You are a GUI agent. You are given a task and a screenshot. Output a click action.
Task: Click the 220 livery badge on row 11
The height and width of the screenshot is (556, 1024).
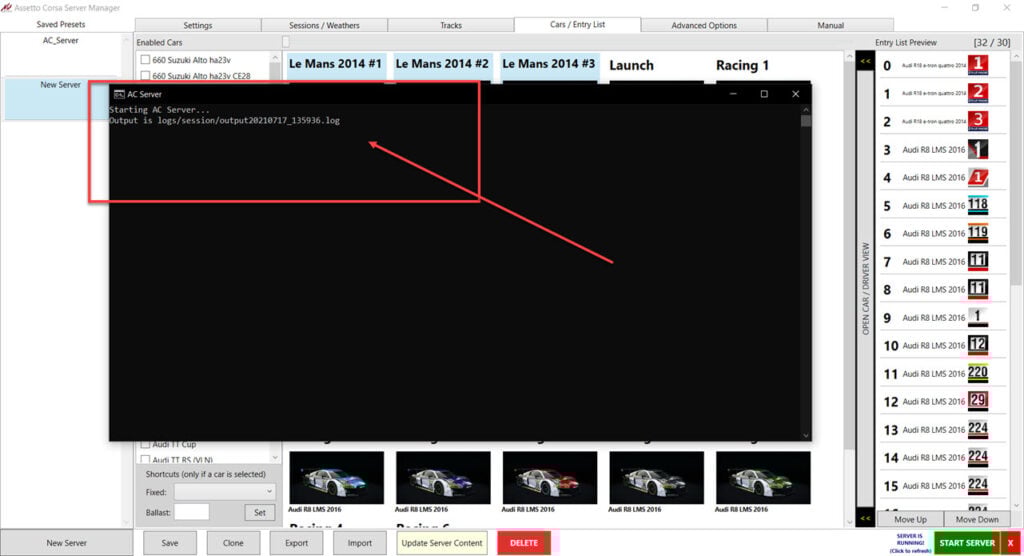pos(978,374)
